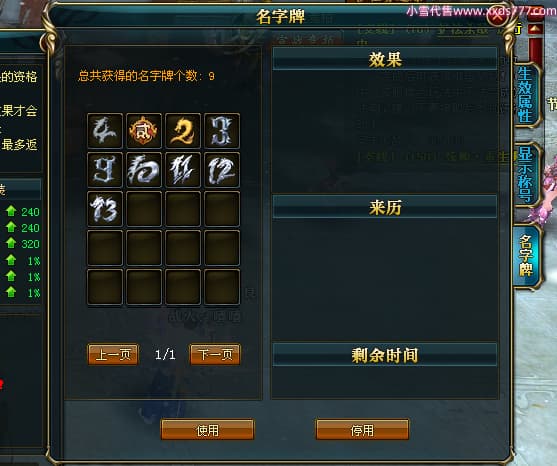Select the ninth name plate in third row
The image size is (557, 466).
pos(105,209)
